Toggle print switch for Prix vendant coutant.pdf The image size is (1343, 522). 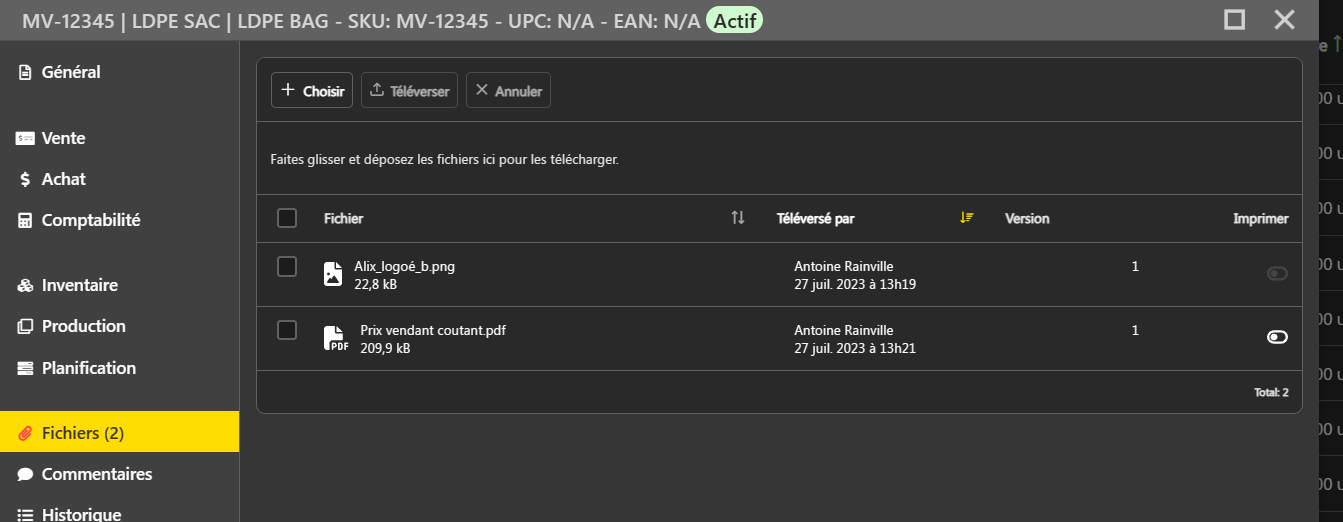[1277, 337]
